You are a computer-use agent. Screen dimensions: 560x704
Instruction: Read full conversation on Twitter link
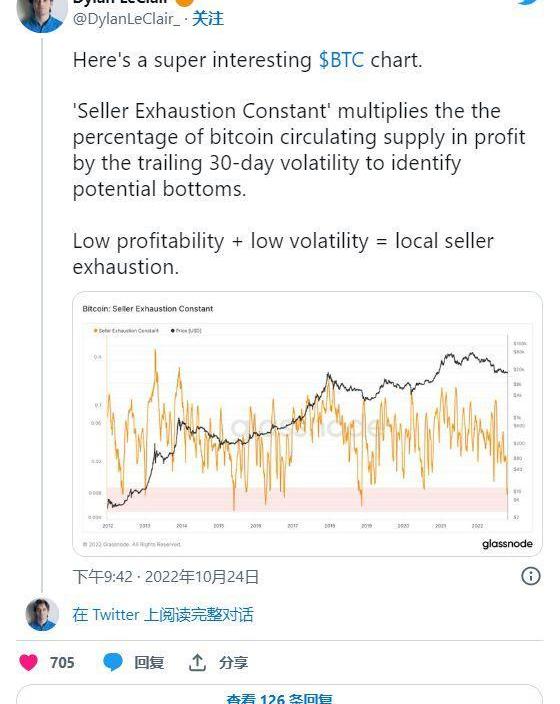click(x=163, y=615)
